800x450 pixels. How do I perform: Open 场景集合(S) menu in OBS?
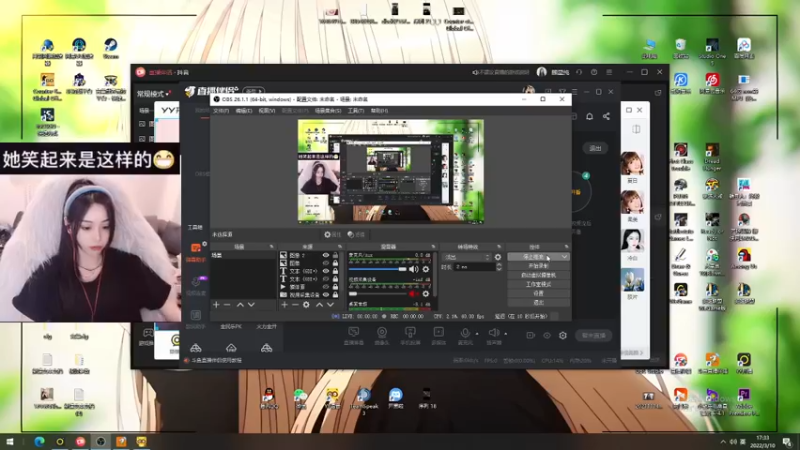pos(328,111)
